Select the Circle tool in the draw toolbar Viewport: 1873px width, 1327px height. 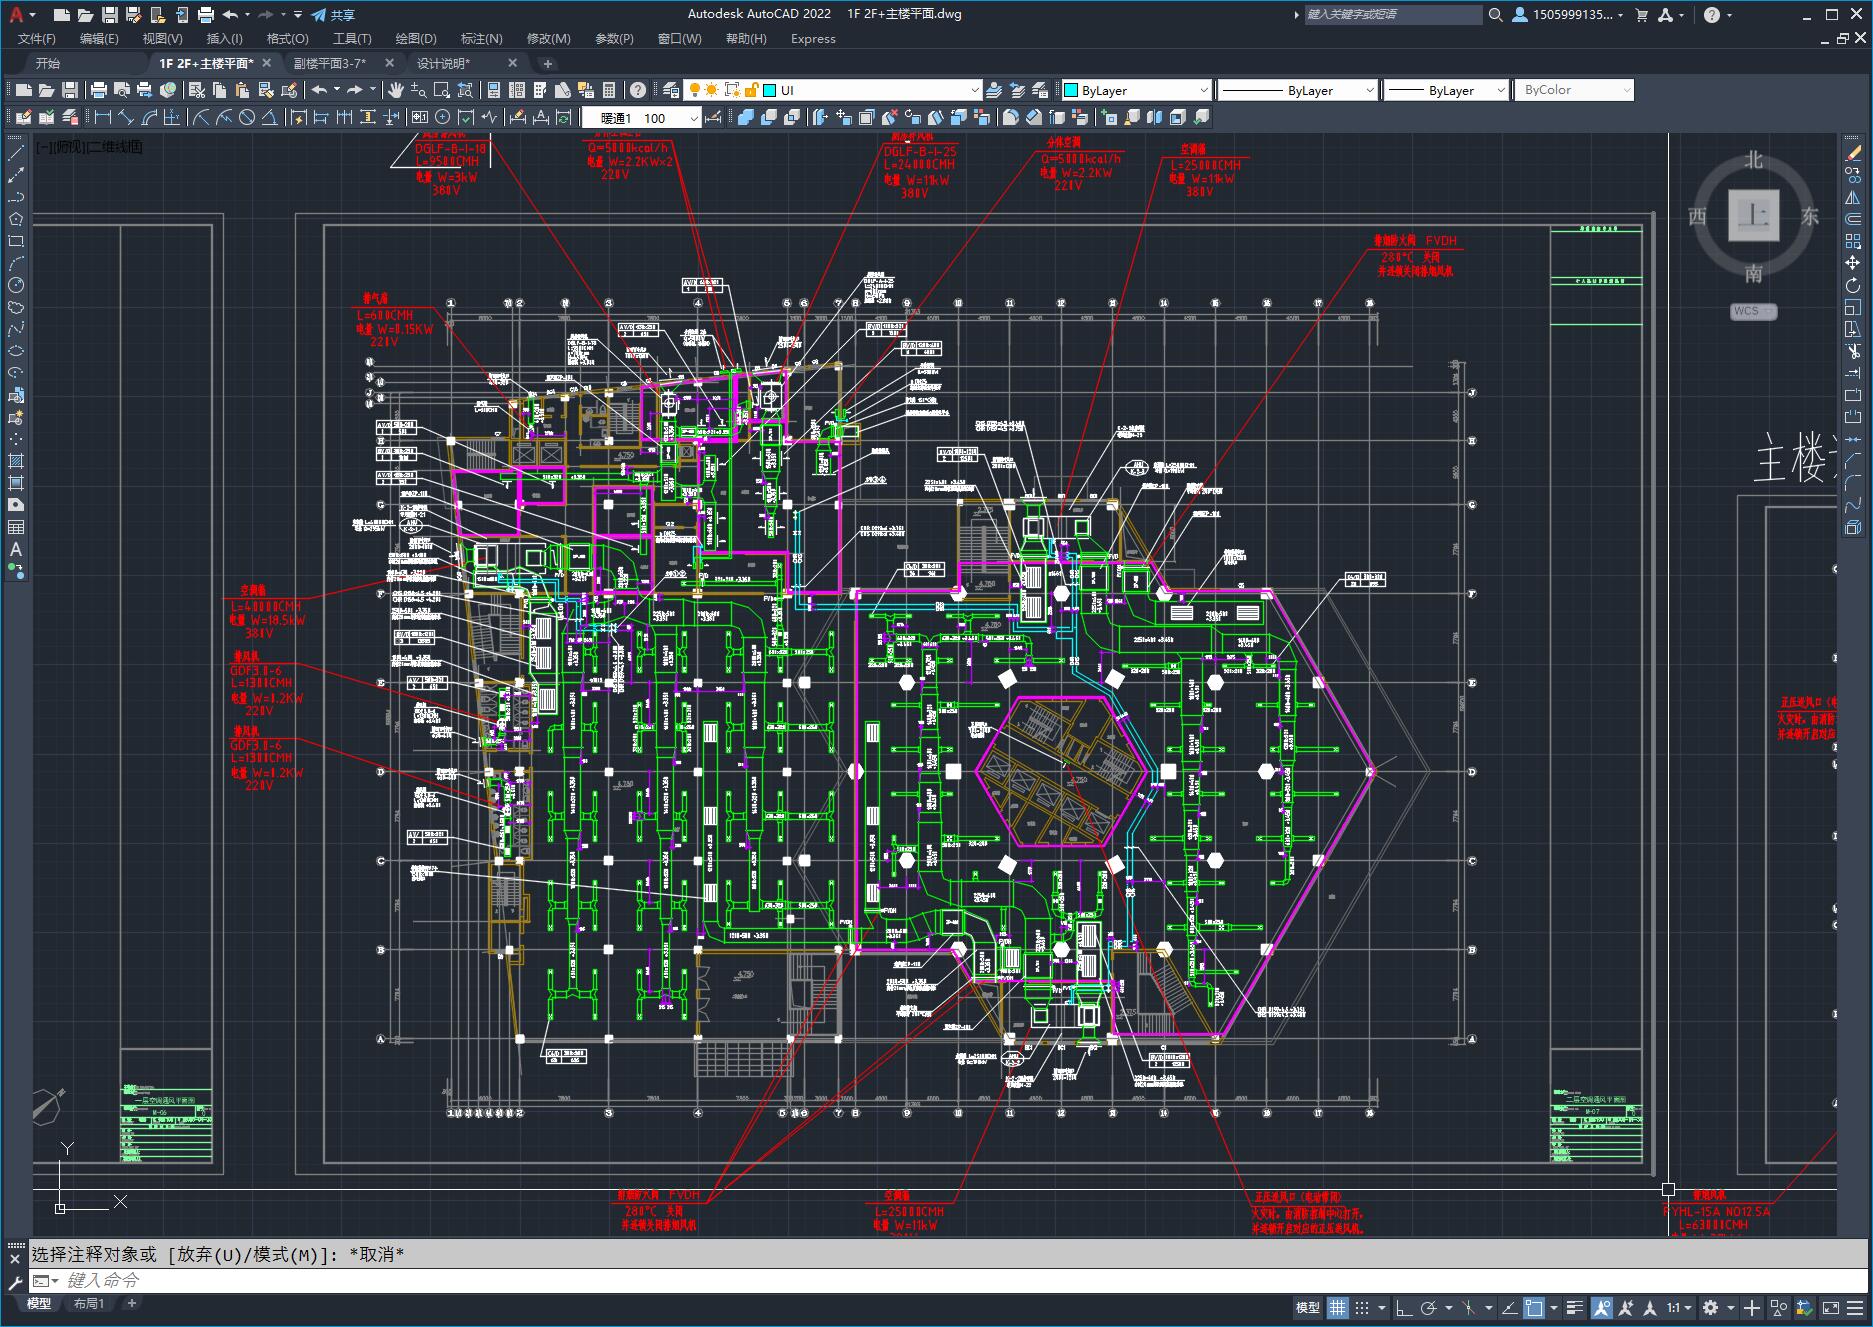[x=16, y=285]
